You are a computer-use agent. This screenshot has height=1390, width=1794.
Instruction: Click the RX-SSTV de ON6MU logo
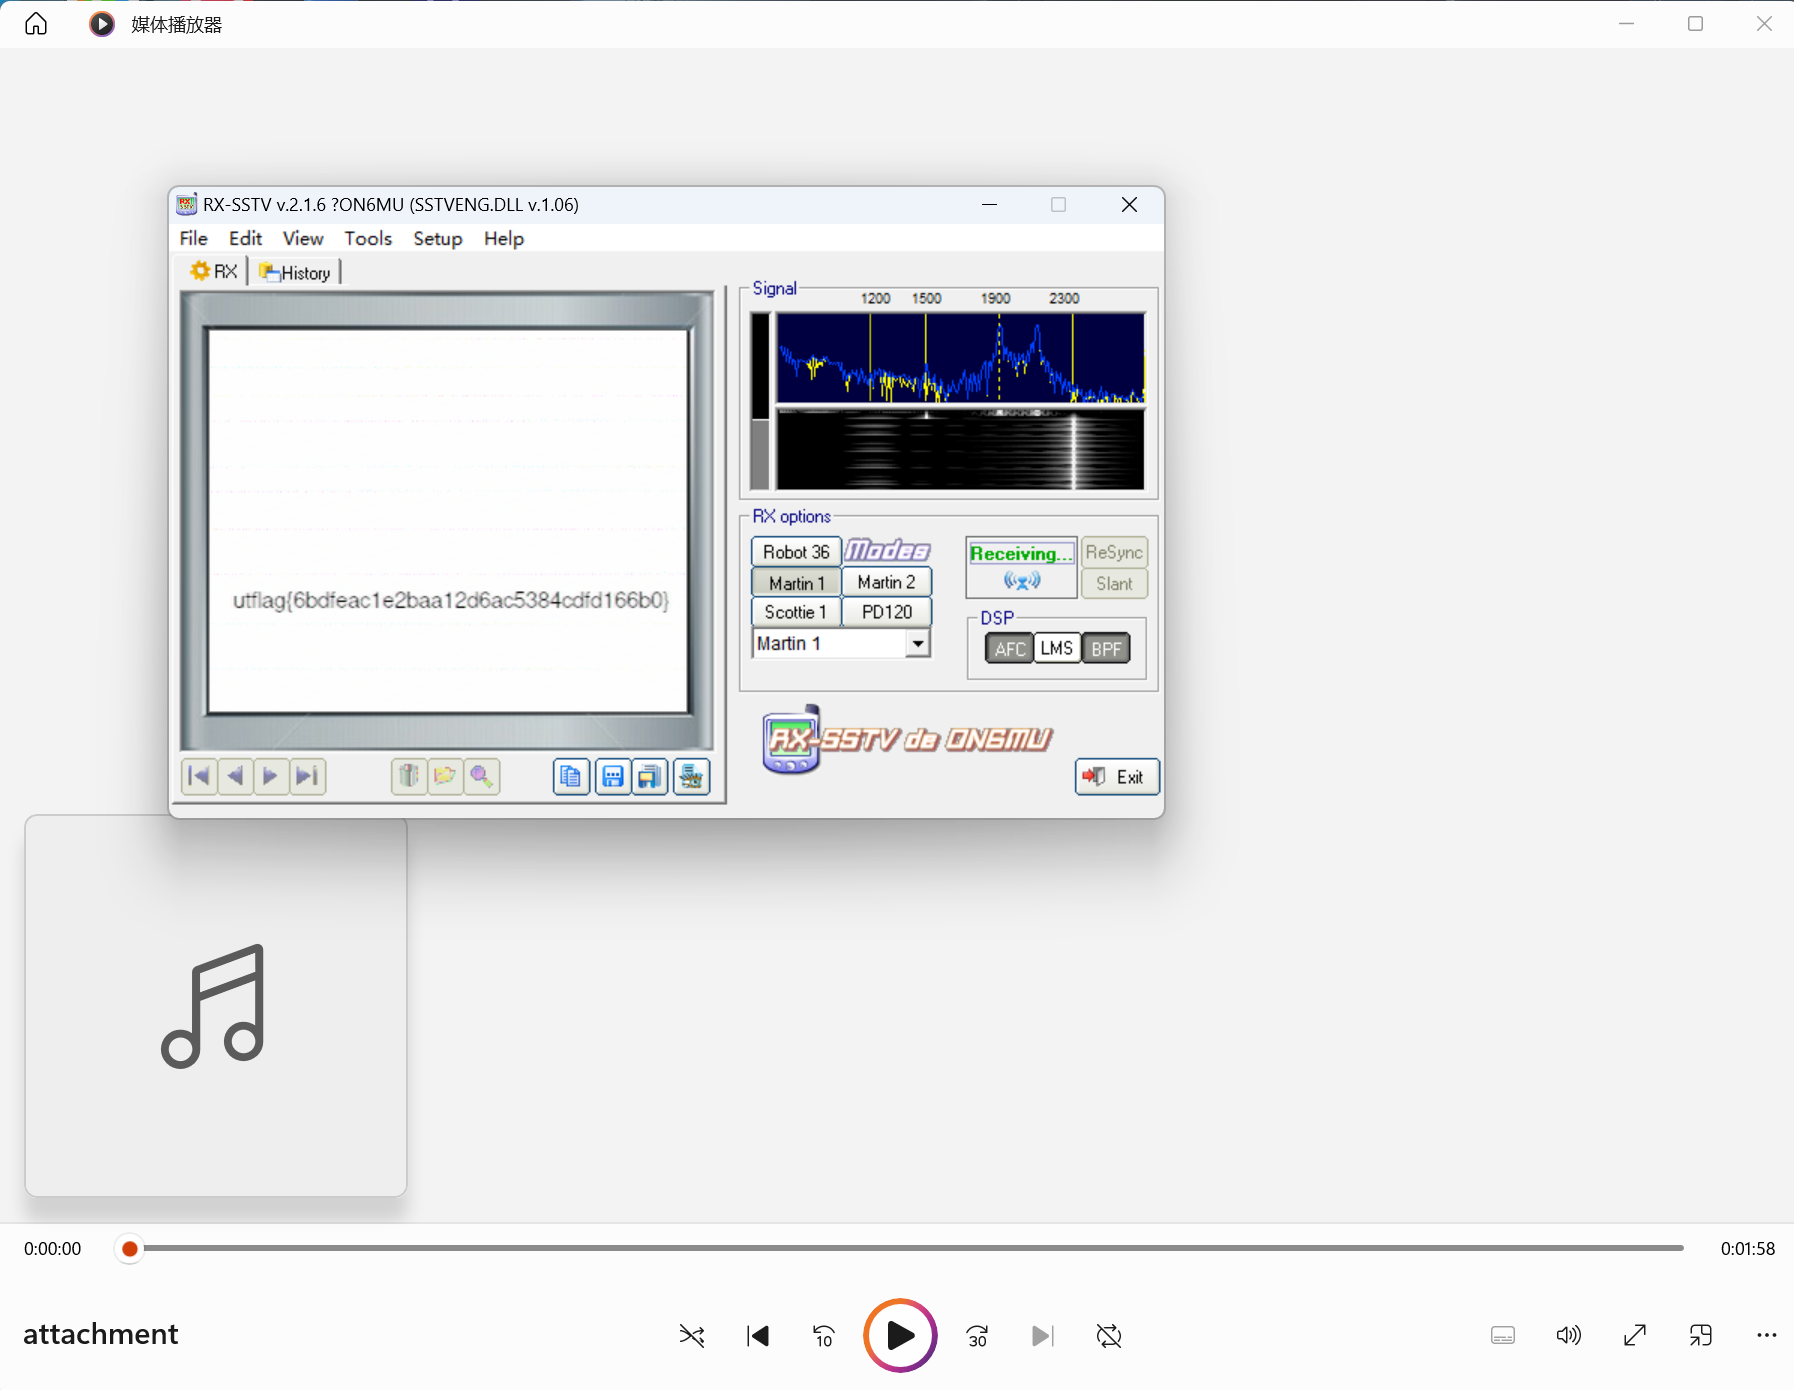click(x=908, y=740)
